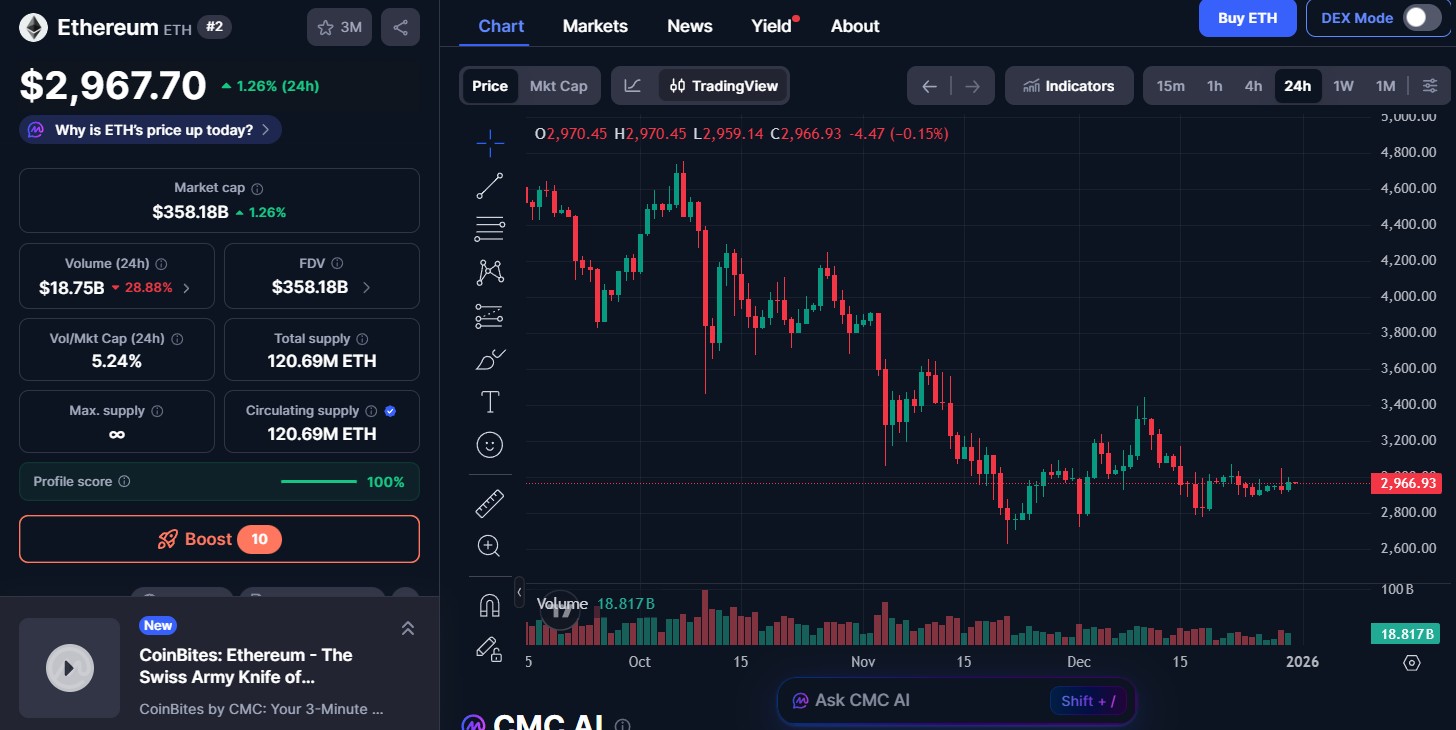The height and width of the screenshot is (730, 1456).
Task: Select the text annotation tool
Action: point(489,401)
